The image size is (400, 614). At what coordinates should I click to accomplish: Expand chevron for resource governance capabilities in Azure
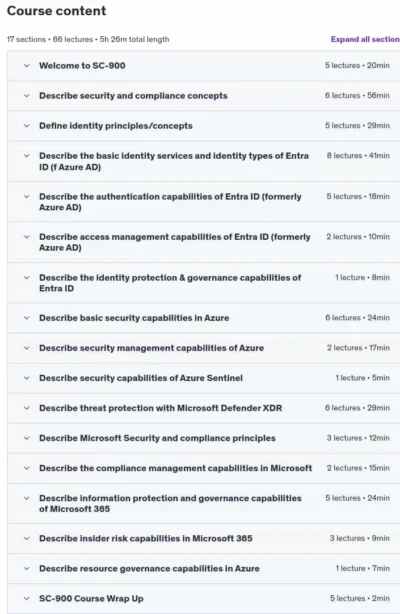tap(27, 569)
